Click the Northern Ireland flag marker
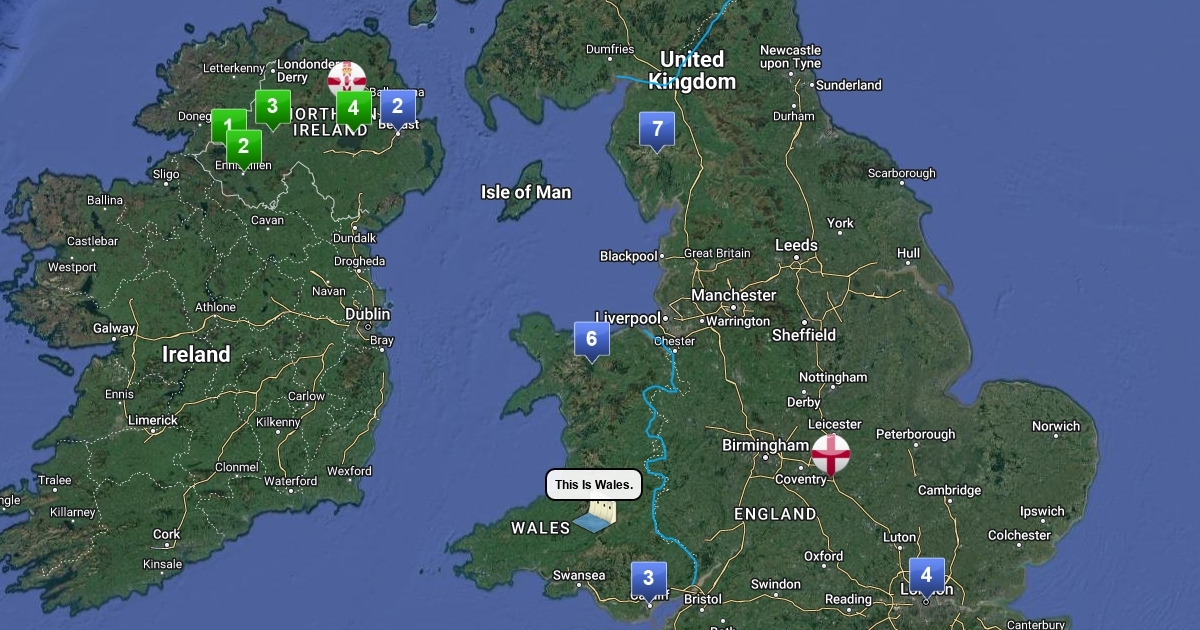 [347, 78]
